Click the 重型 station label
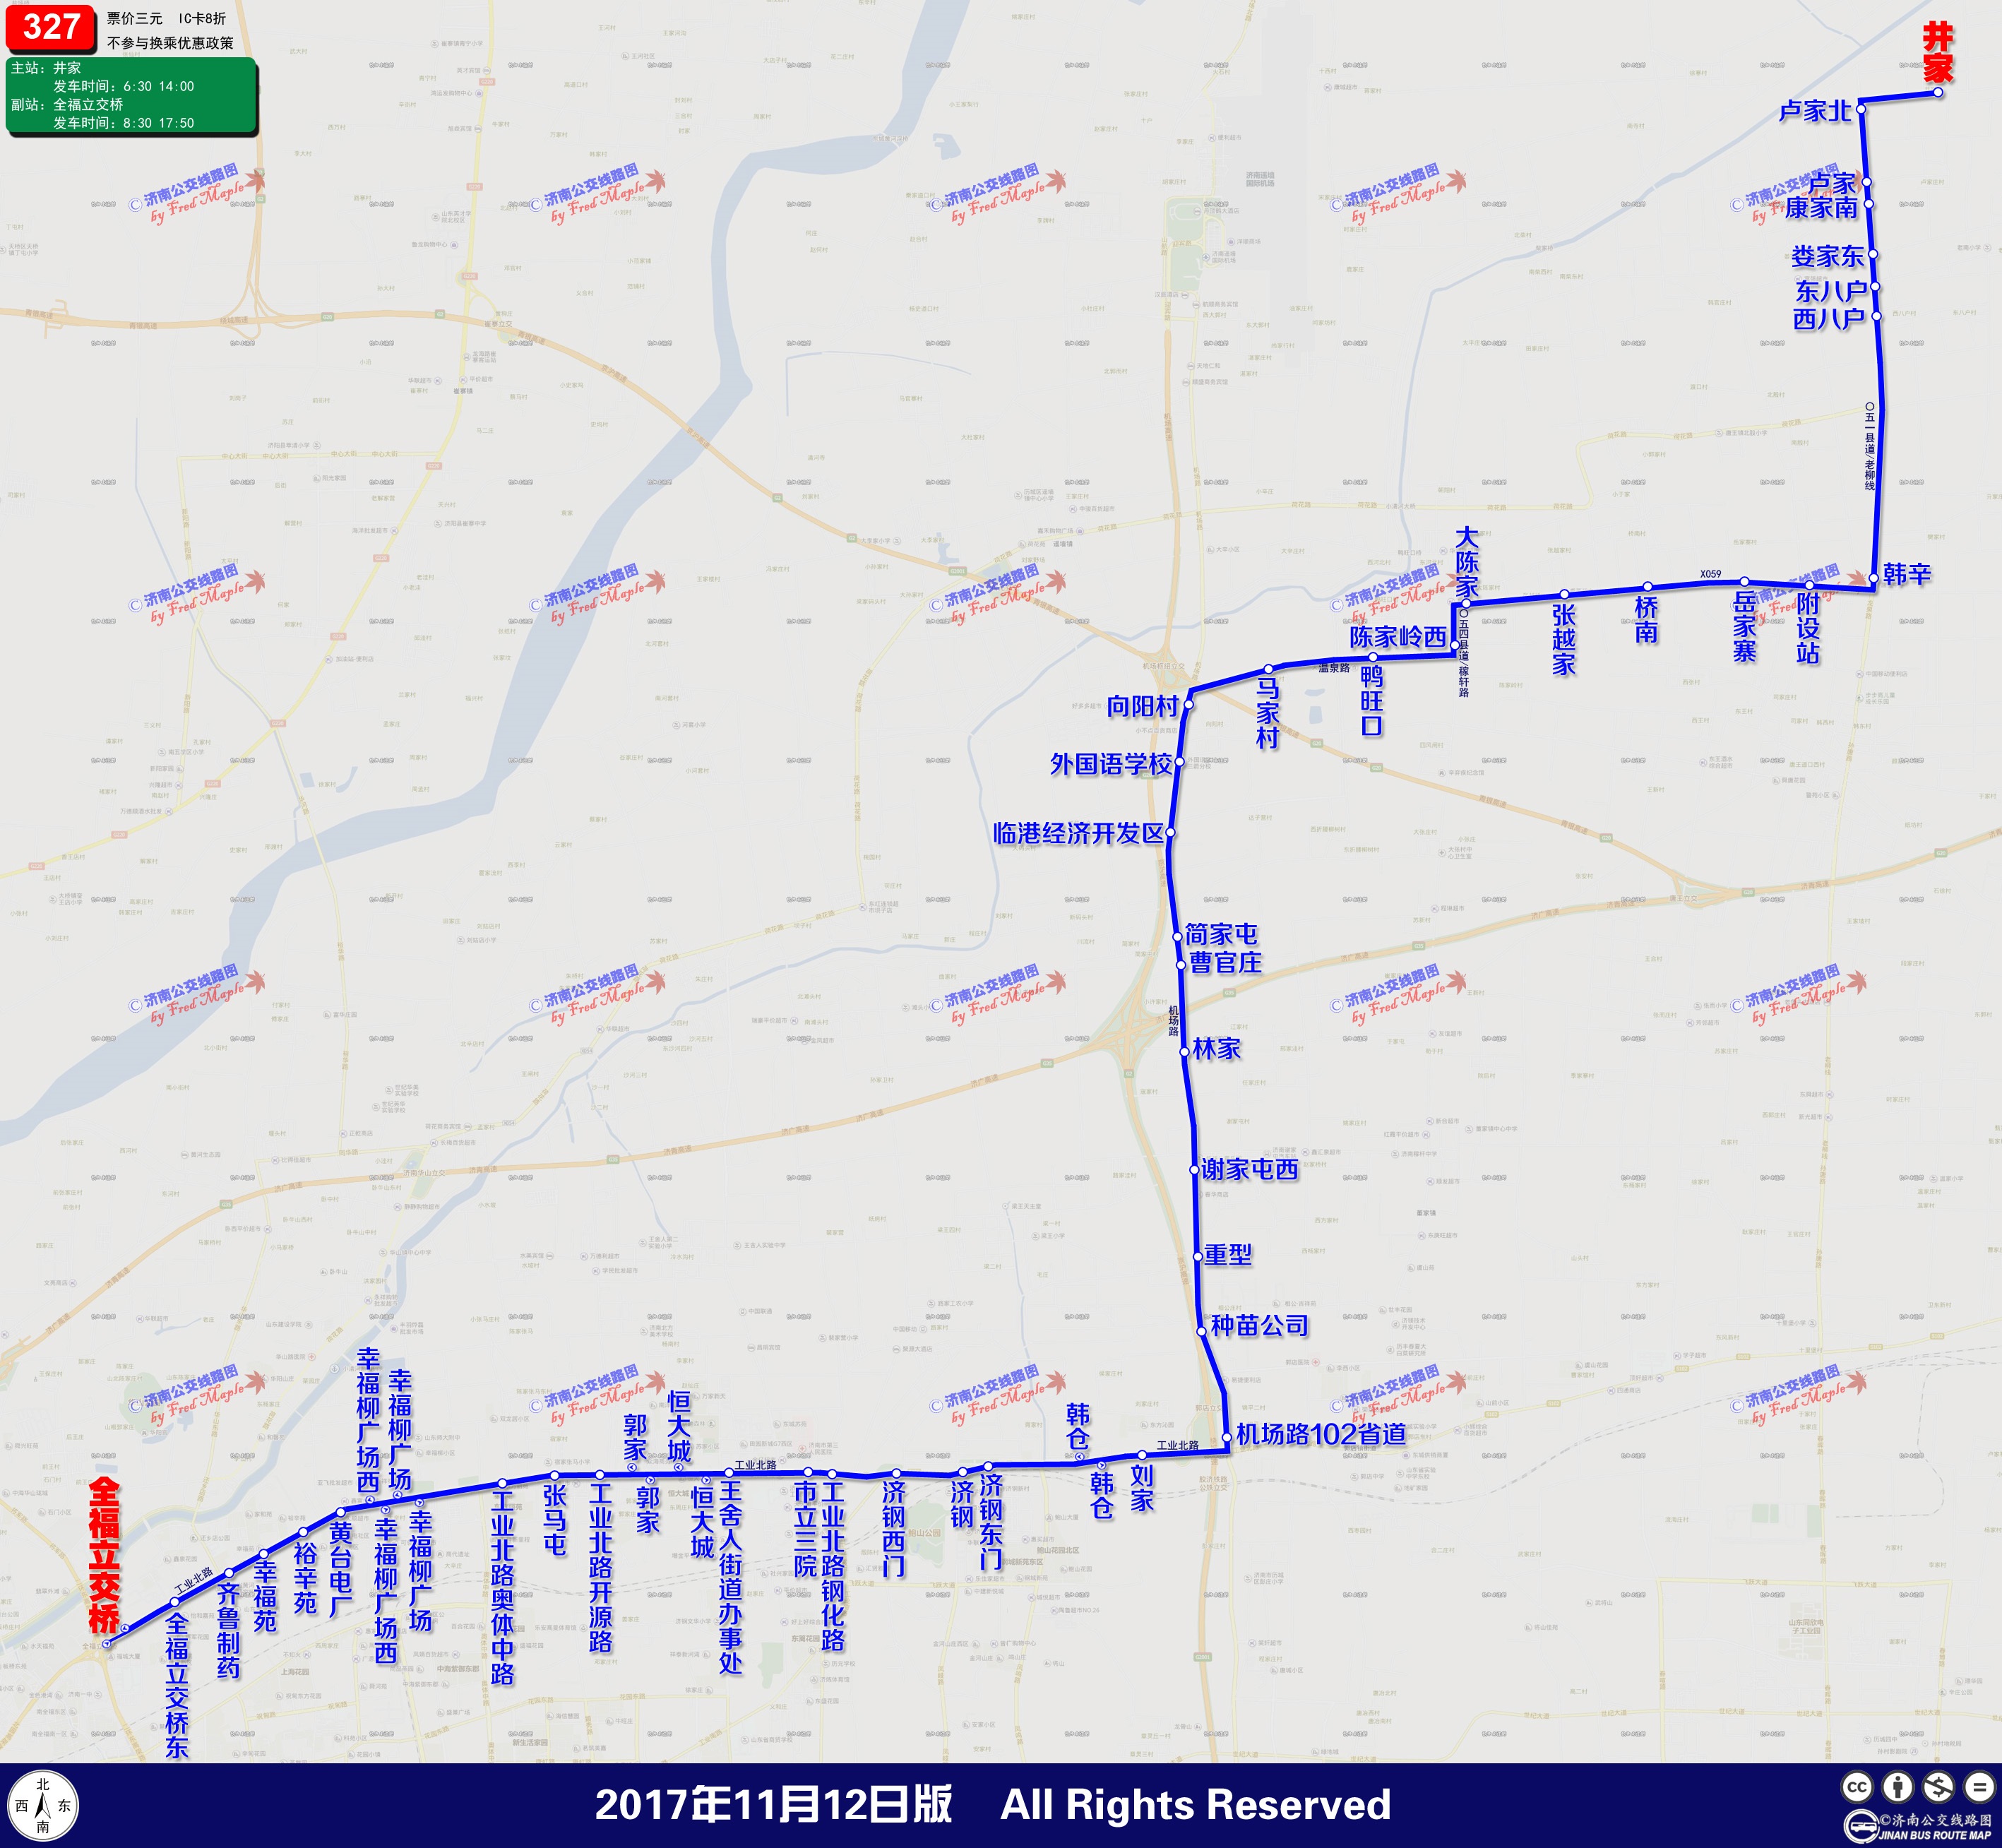The image size is (2002, 1848). pyautogui.click(x=1227, y=1254)
